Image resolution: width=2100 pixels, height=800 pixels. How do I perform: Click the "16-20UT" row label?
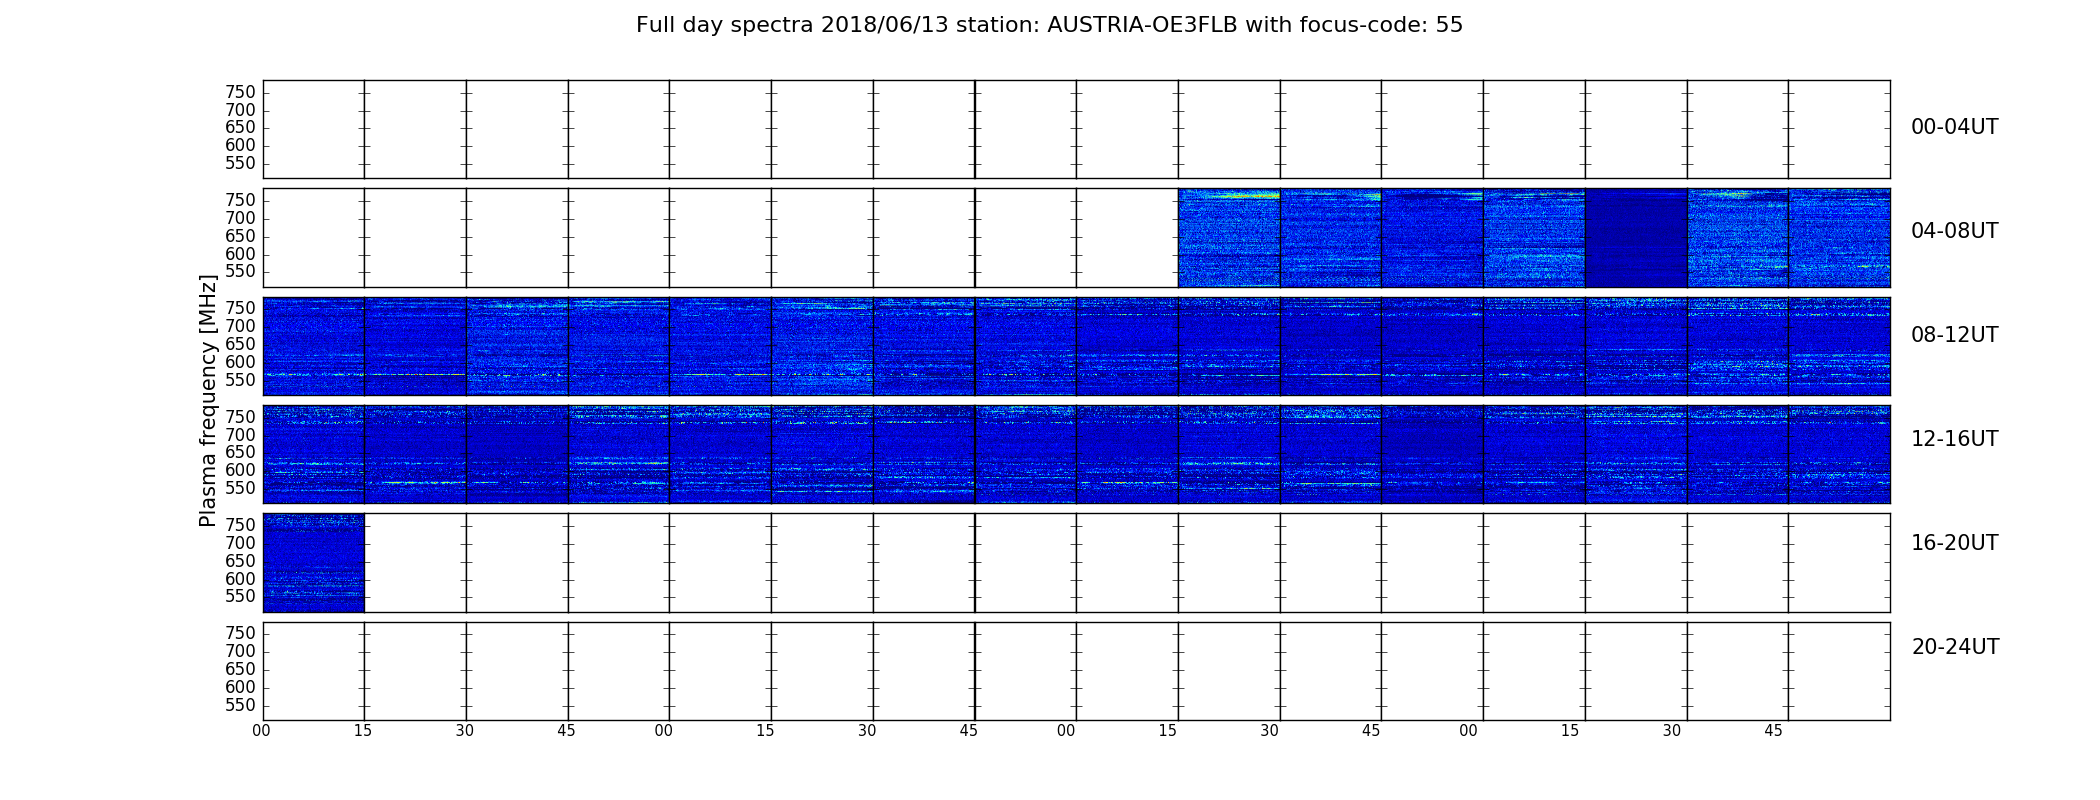point(1954,543)
